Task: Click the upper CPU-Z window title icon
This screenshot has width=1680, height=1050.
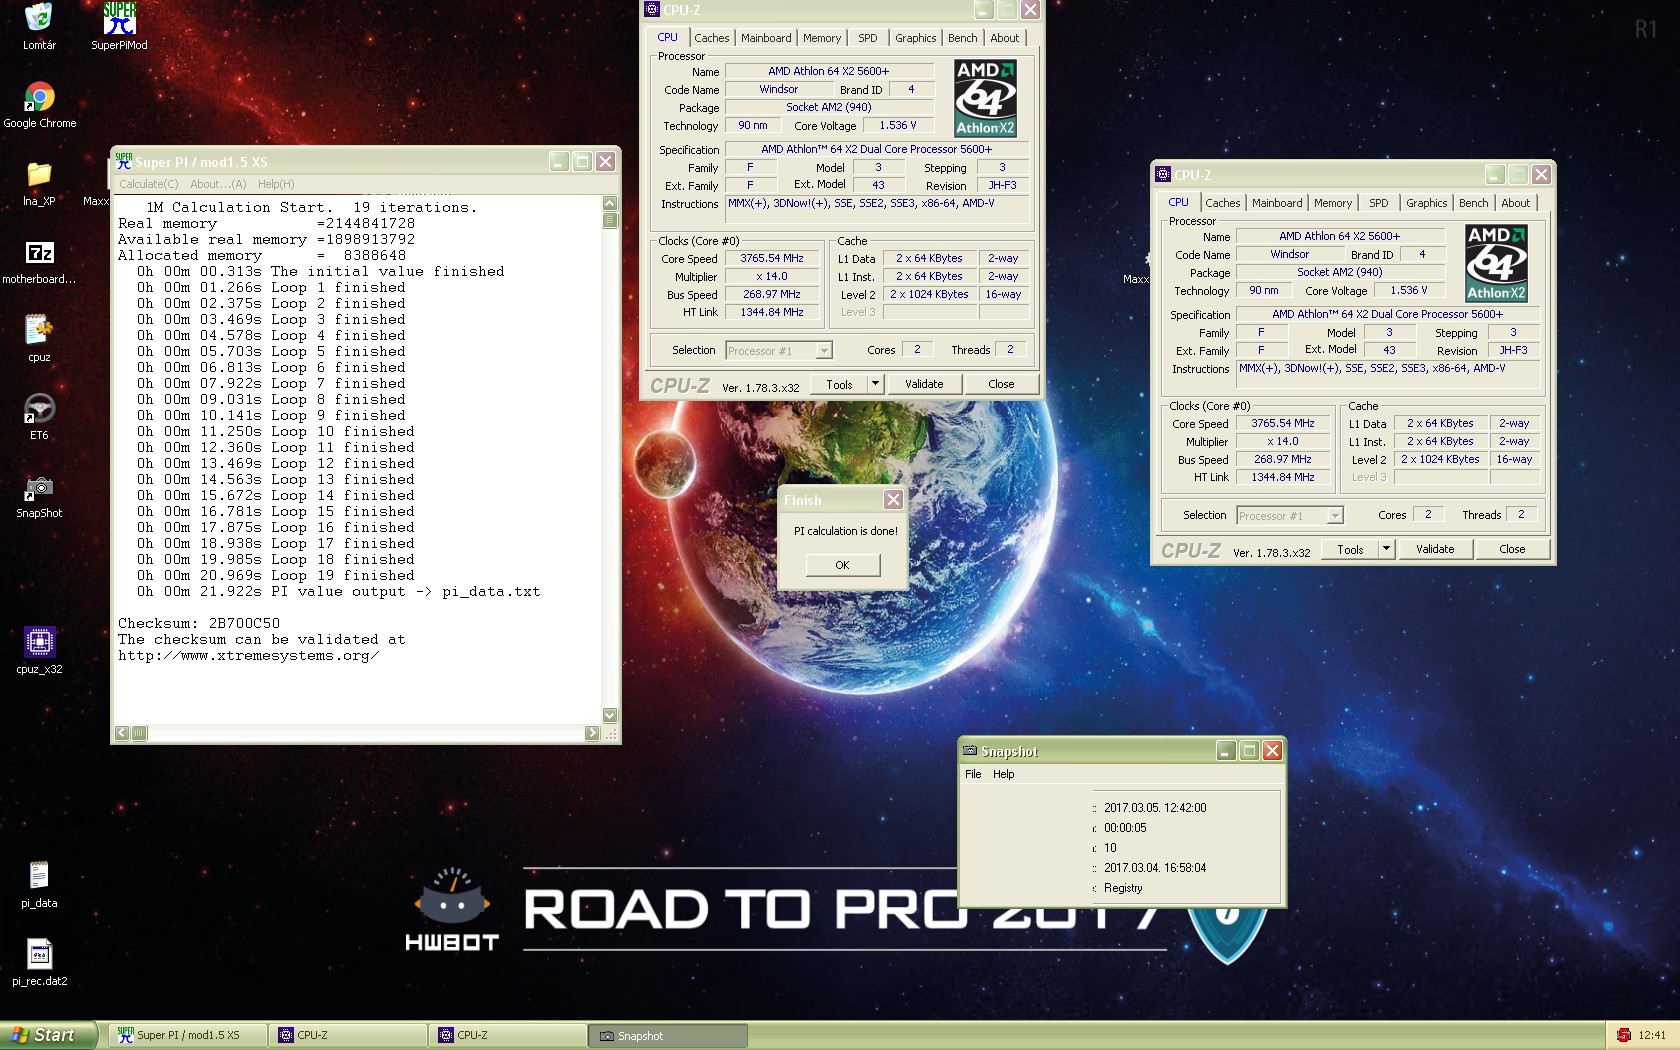Action: [652, 10]
